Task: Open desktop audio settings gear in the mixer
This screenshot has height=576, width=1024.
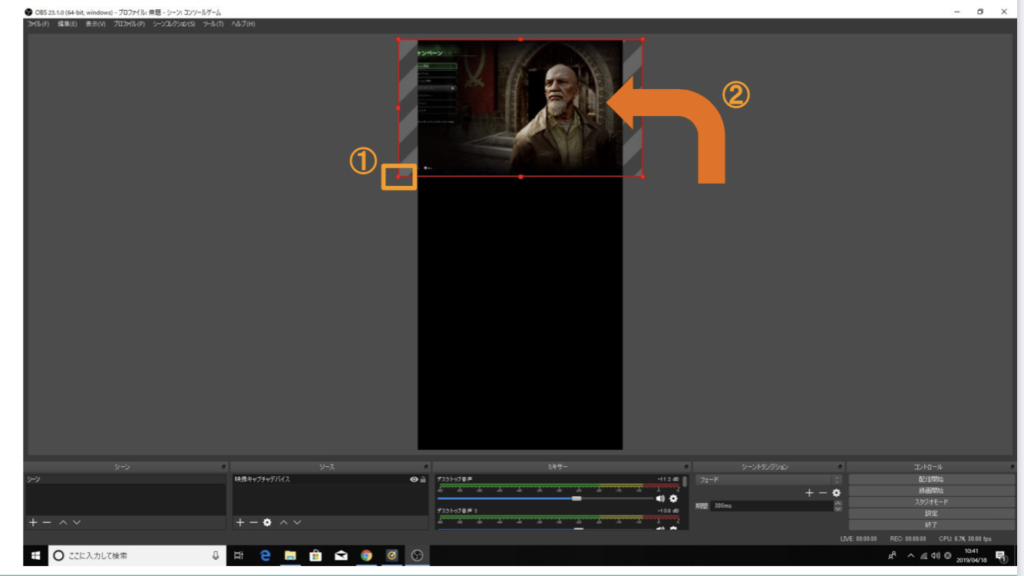Action: pyautogui.click(x=673, y=498)
